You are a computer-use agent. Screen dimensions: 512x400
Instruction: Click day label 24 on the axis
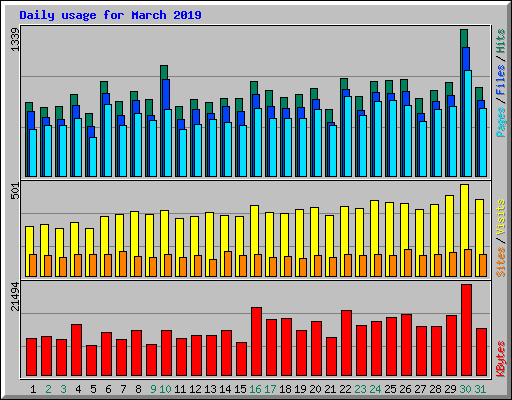pos(375,389)
